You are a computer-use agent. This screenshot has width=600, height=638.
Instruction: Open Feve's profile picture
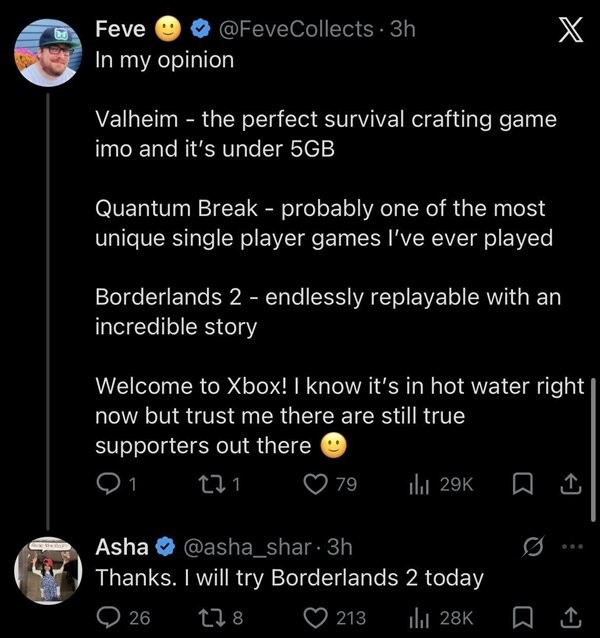46,55
